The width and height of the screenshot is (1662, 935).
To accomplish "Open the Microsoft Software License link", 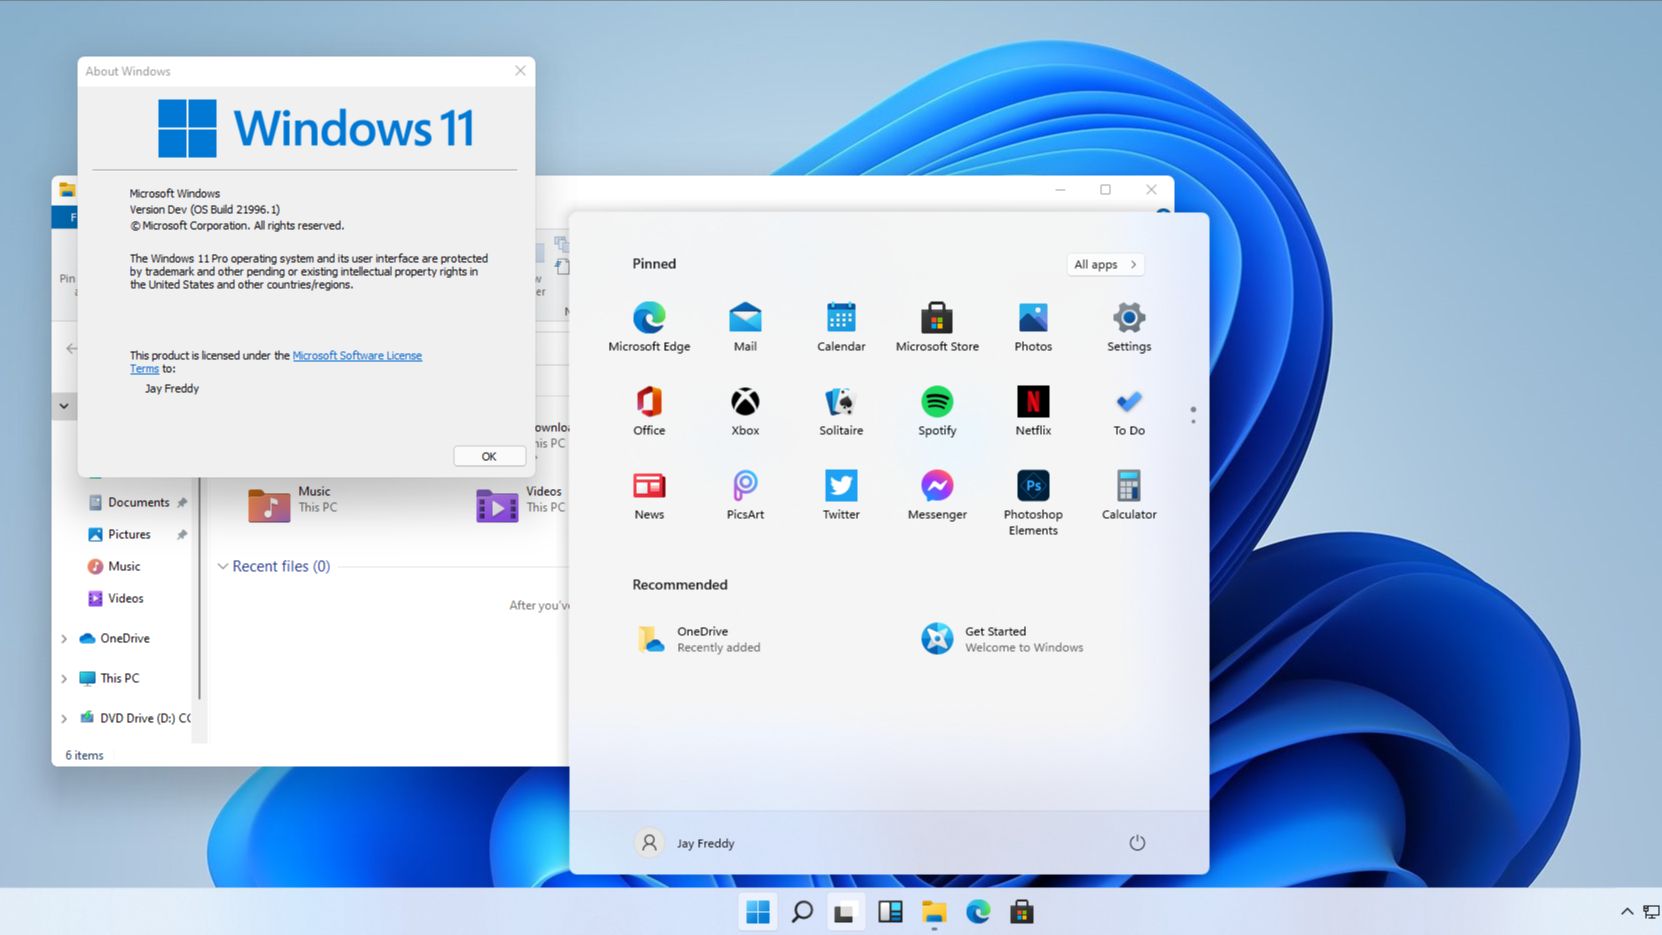I will tap(357, 356).
